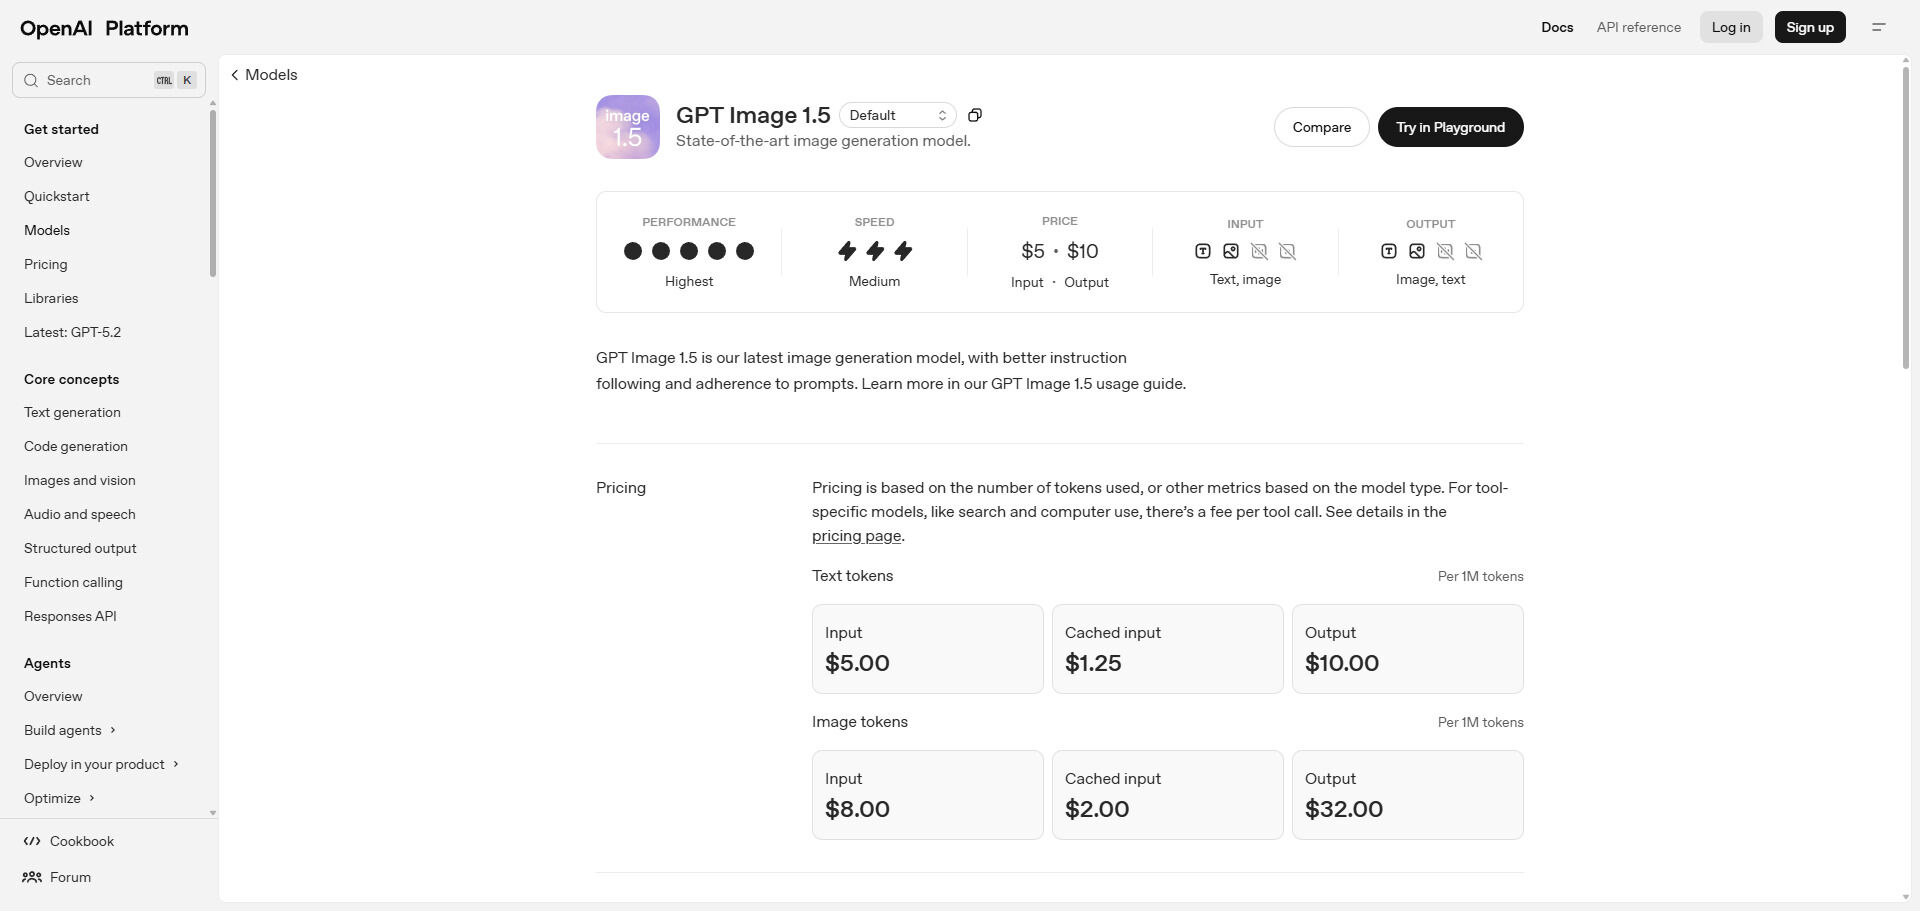The width and height of the screenshot is (1920, 911).
Task: Click the Try in Playground button
Action: tap(1450, 127)
